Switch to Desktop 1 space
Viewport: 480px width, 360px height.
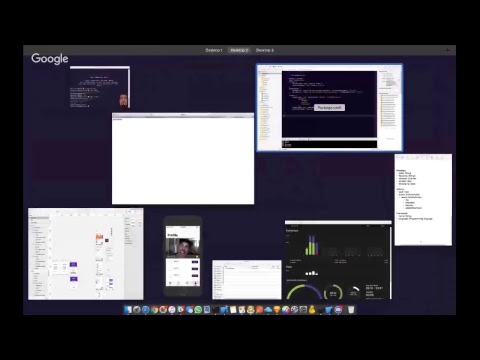coord(214,50)
